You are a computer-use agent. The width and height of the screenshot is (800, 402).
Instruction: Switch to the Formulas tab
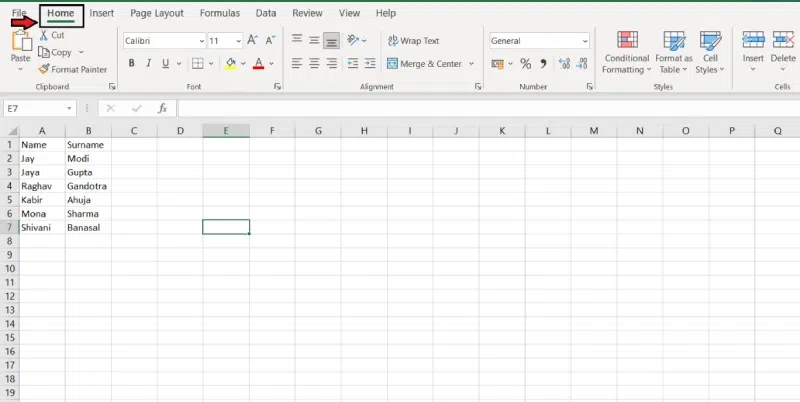click(x=219, y=13)
